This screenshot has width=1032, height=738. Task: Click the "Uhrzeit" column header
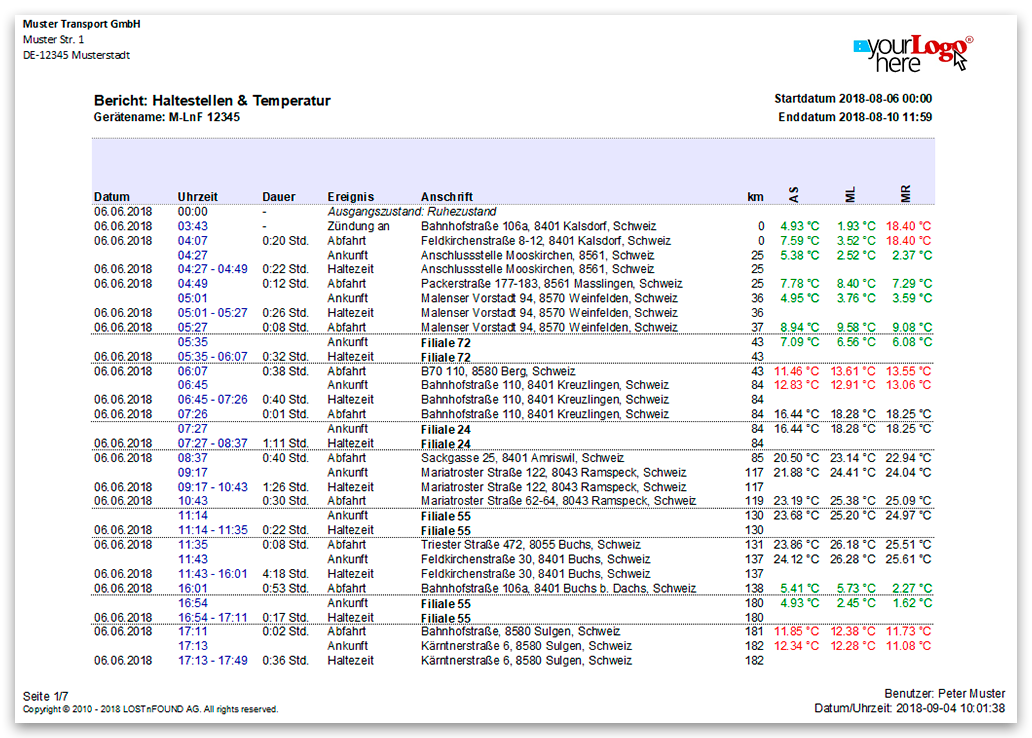(x=197, y=197)
